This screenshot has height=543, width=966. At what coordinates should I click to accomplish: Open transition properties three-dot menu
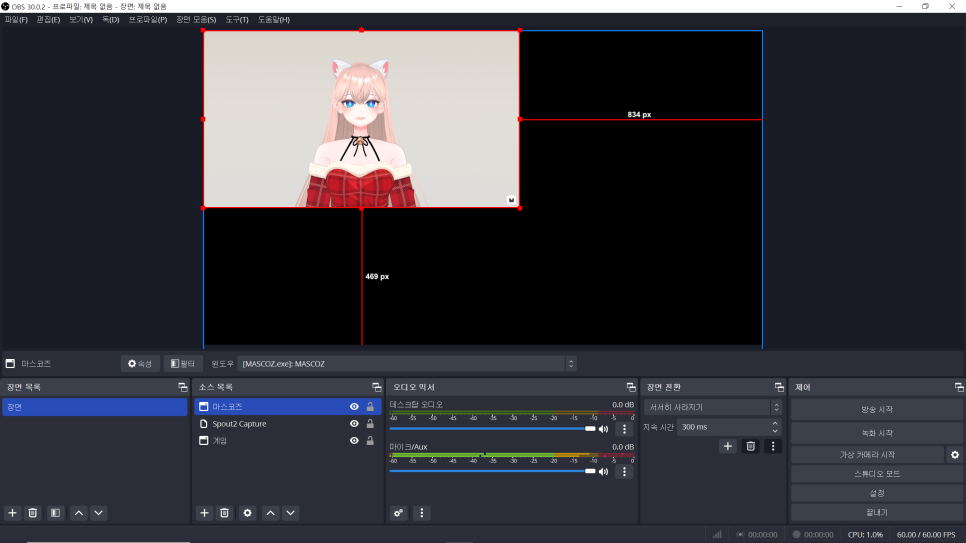pyautogui.click(x=773, y=446)
